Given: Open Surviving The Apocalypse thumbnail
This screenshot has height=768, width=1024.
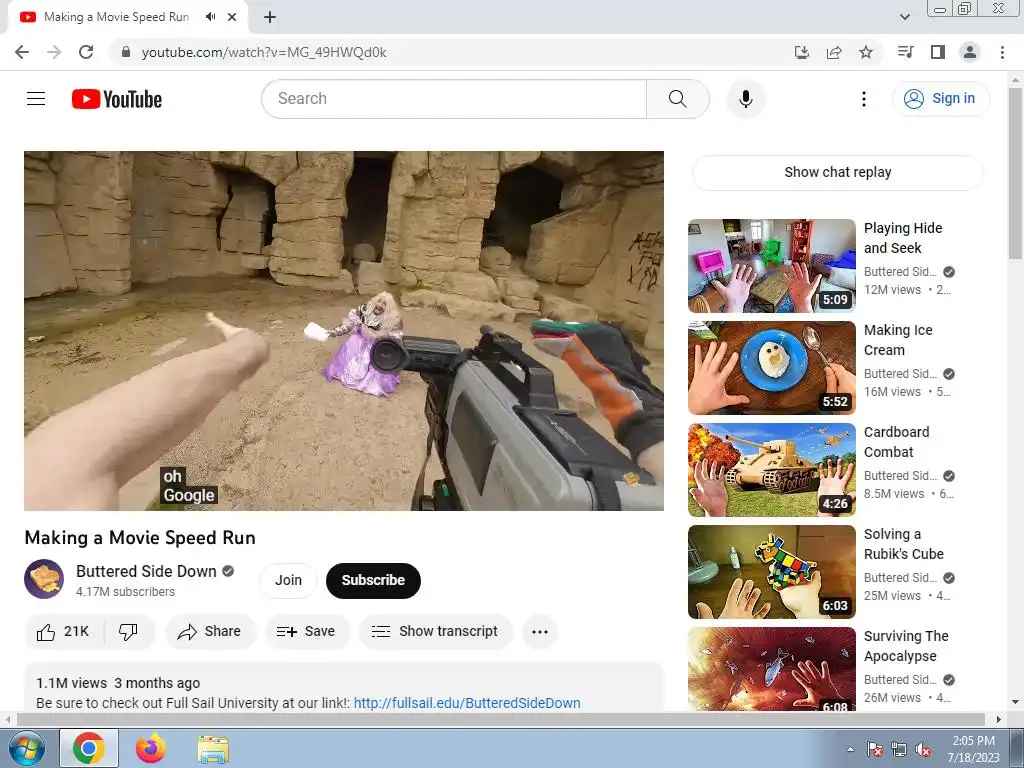Looking at the screenshot, I should click(772, 669).
